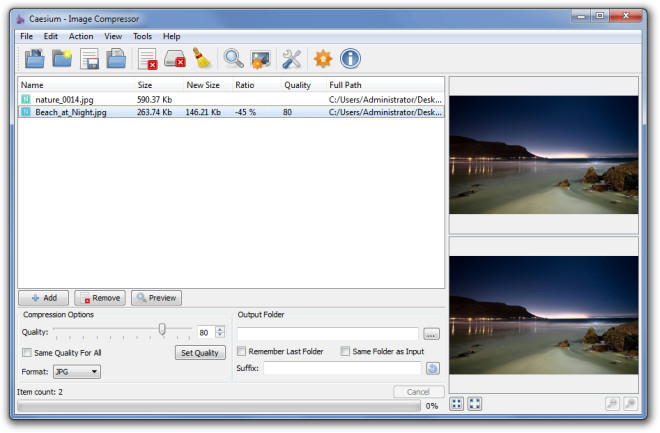660x433 pixels.
Task: Click the Remove Item toolbar icon
Action: coord(147,59)
